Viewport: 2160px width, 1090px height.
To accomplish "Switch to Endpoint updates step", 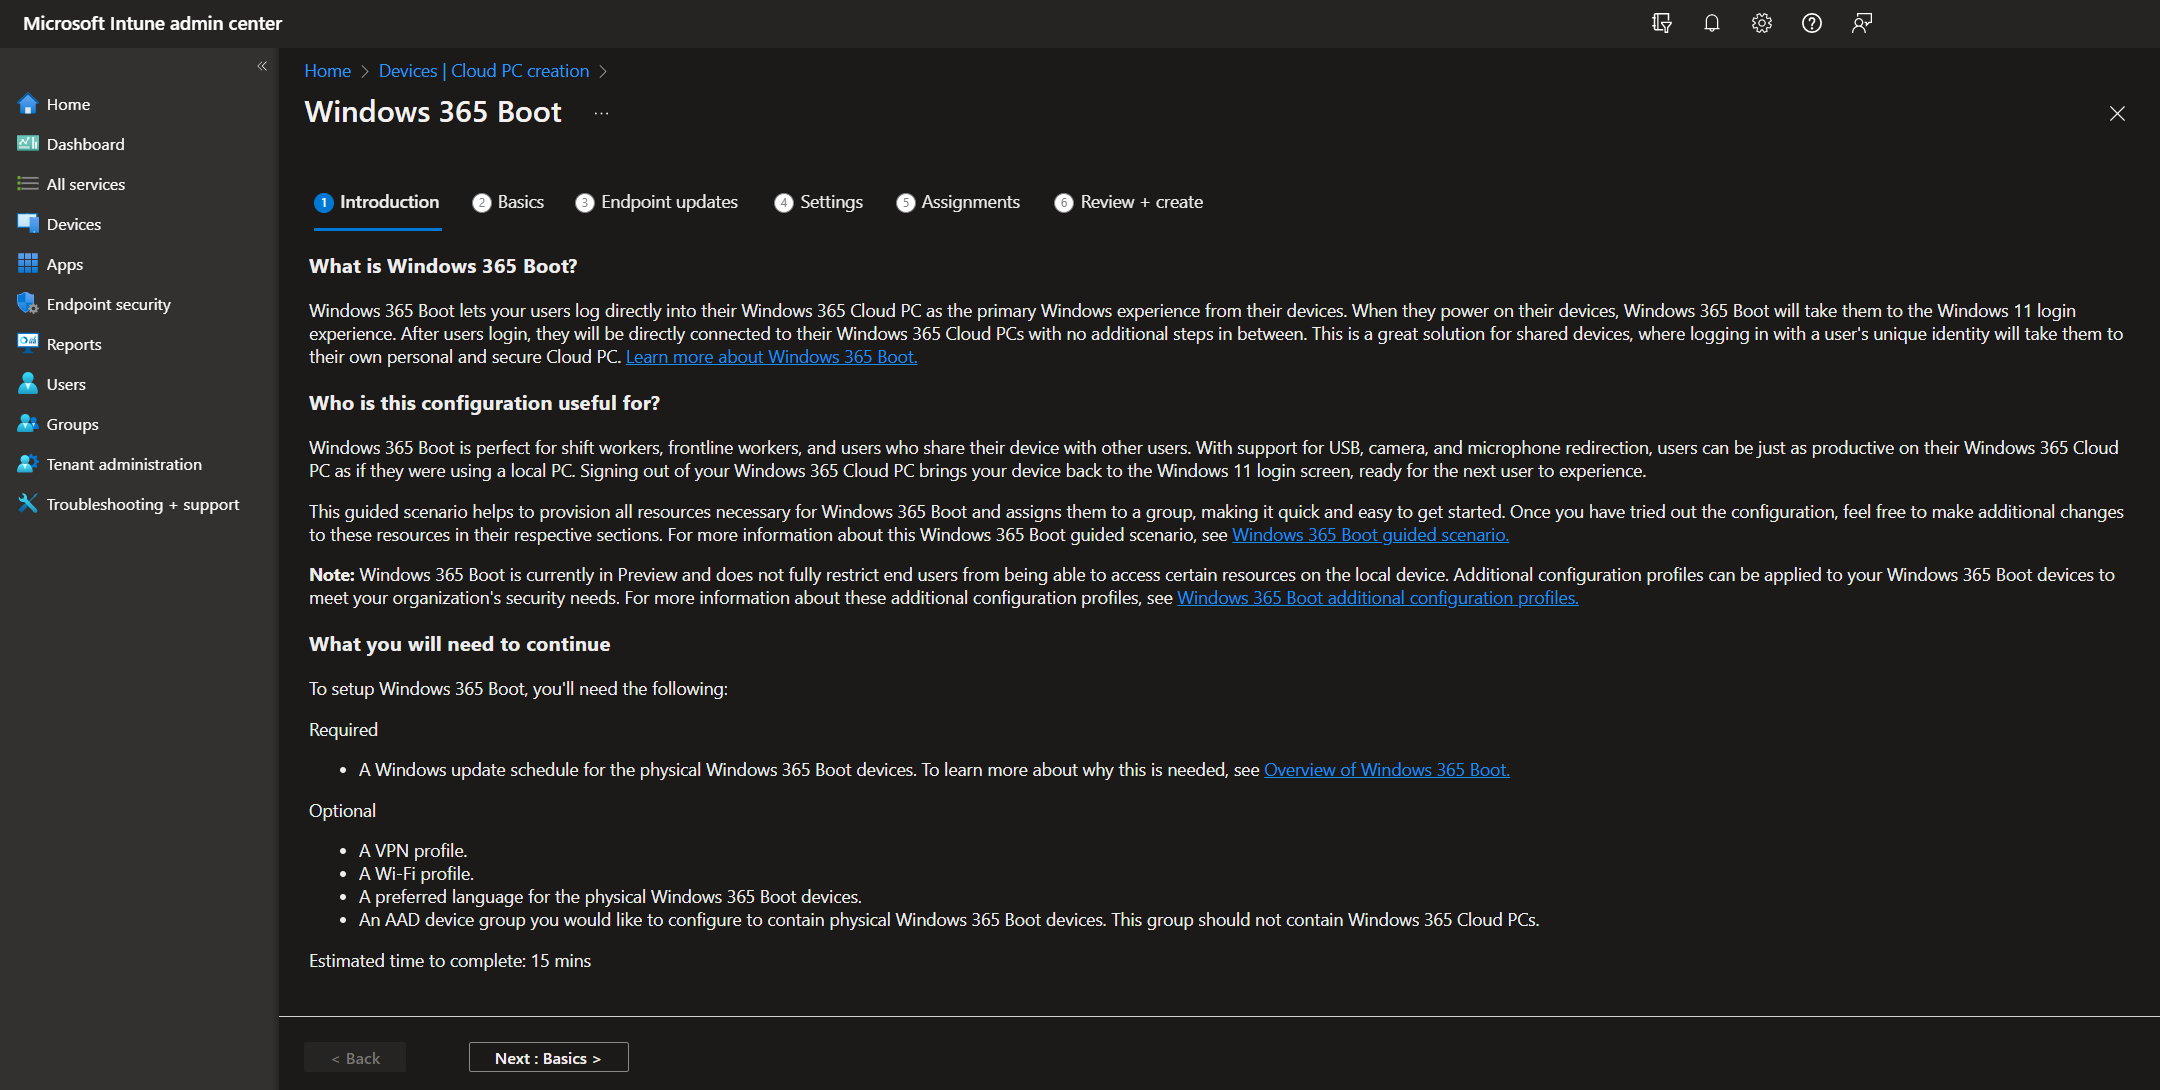I will [657, 202].
